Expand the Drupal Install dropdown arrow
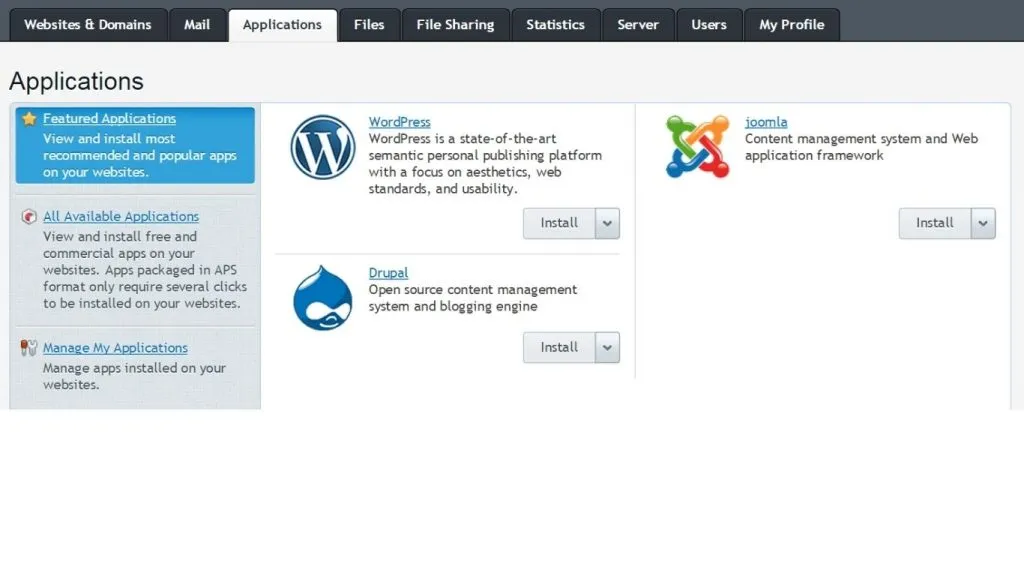 point(607,347)
